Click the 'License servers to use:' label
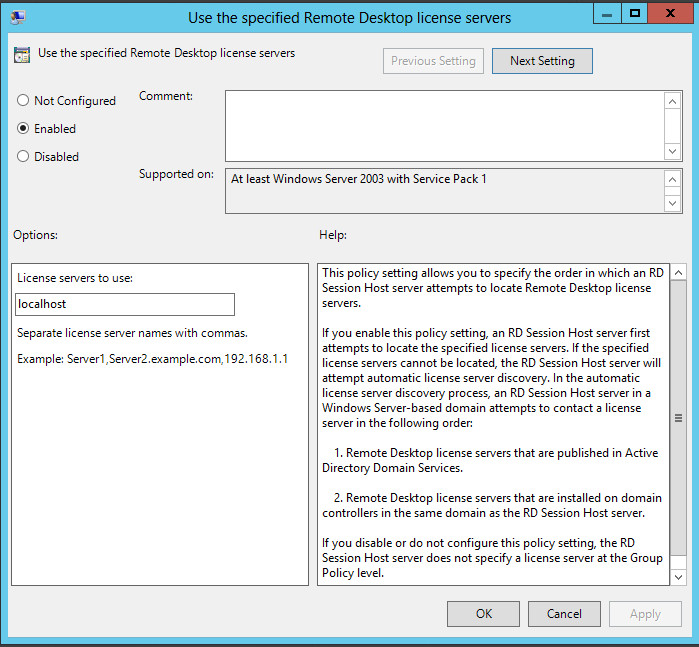Image resolution: width=699 pixels, height=647 pixels. tap(75, 278)
